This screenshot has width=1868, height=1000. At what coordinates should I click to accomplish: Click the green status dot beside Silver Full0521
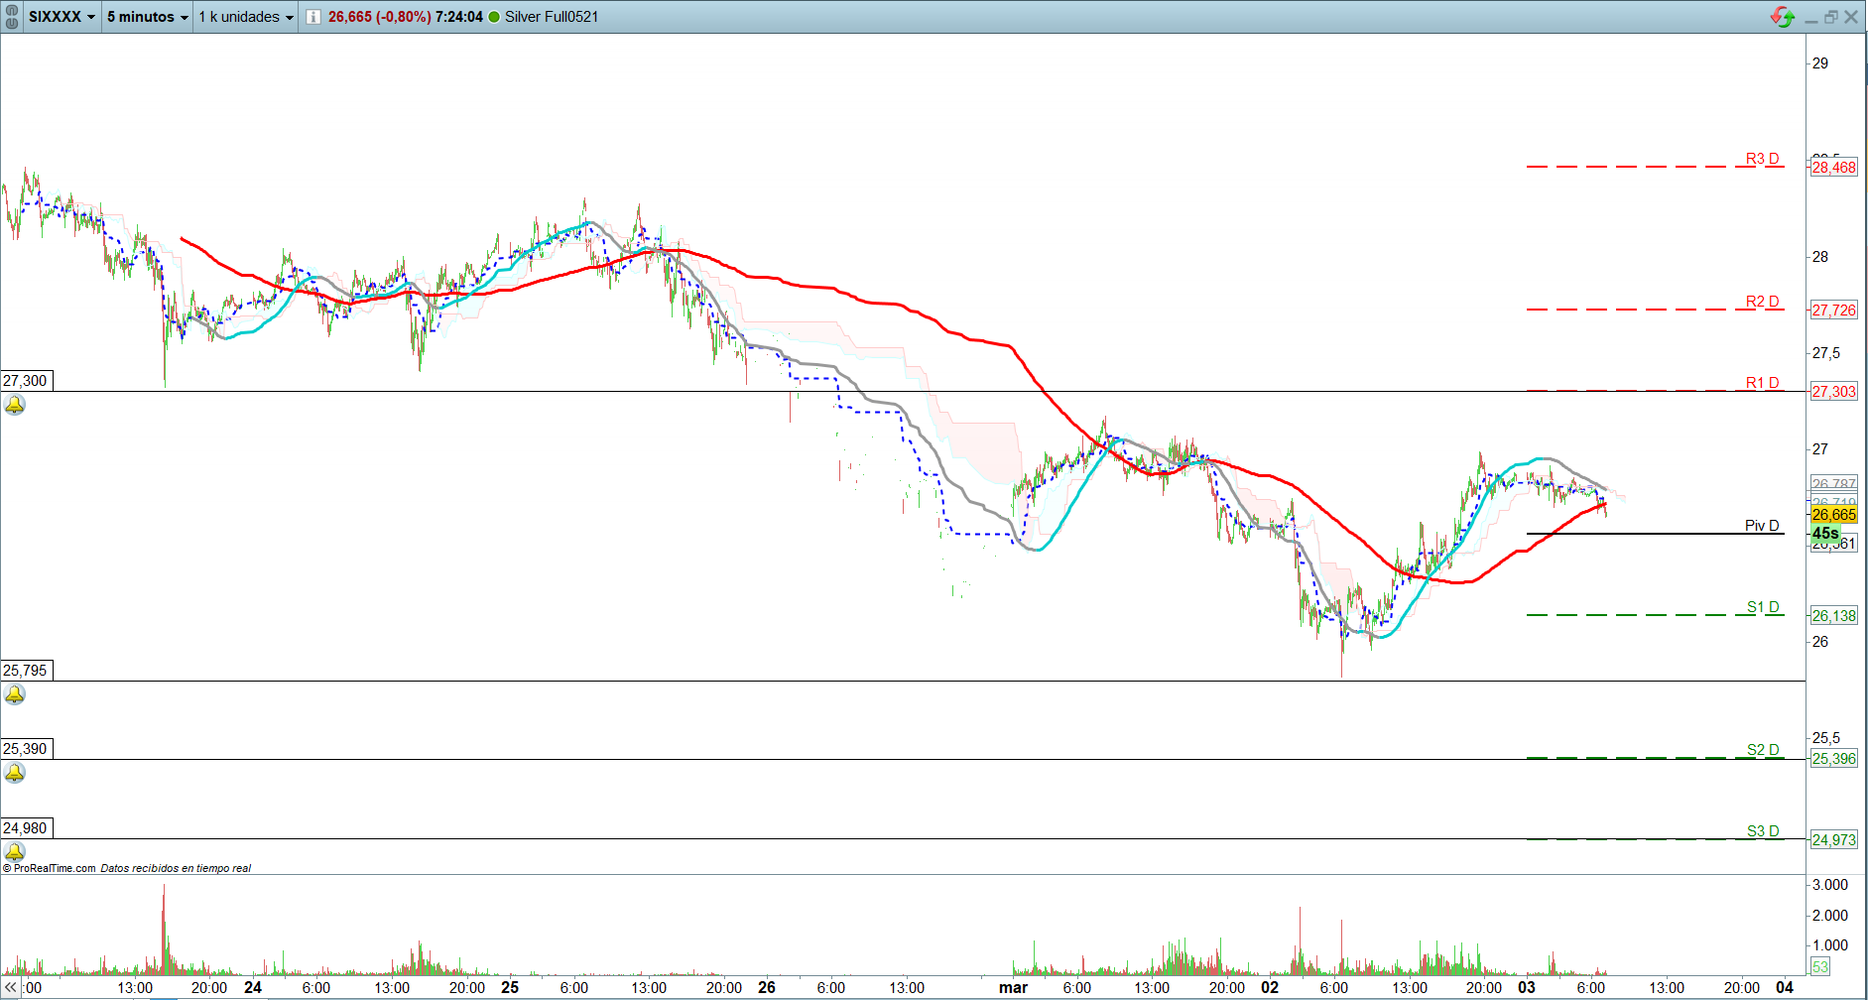(494, 17)
